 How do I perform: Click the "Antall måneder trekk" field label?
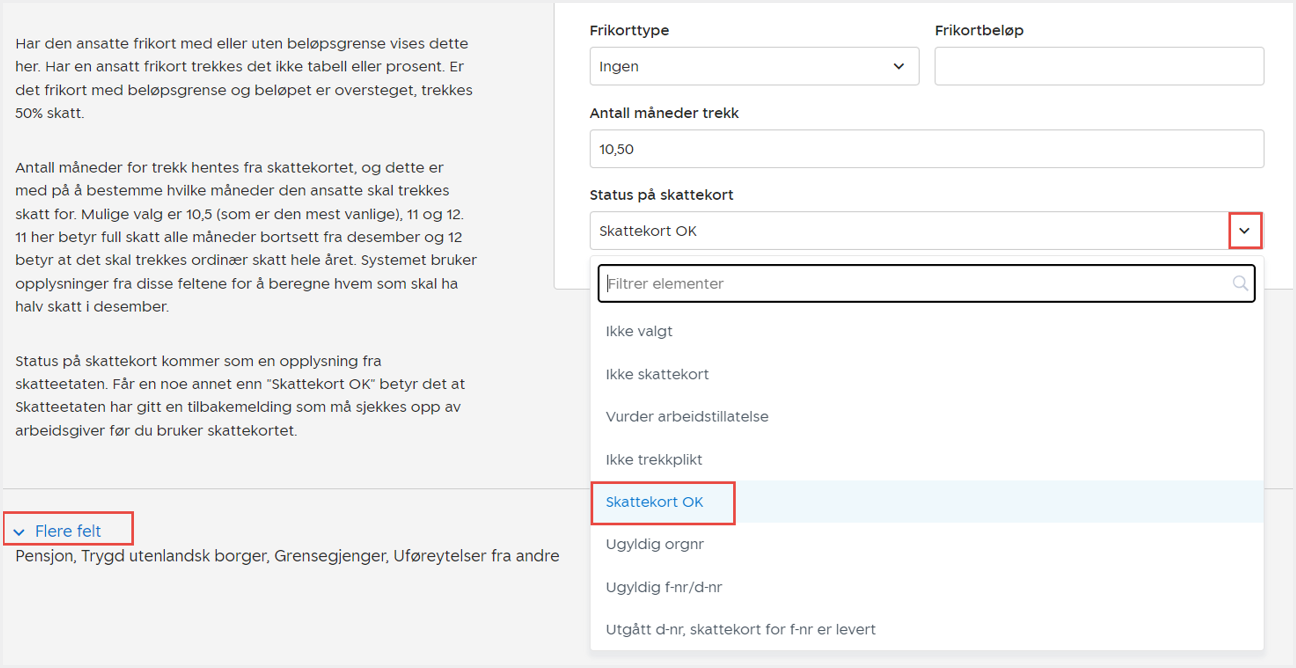tap(664, 113)
